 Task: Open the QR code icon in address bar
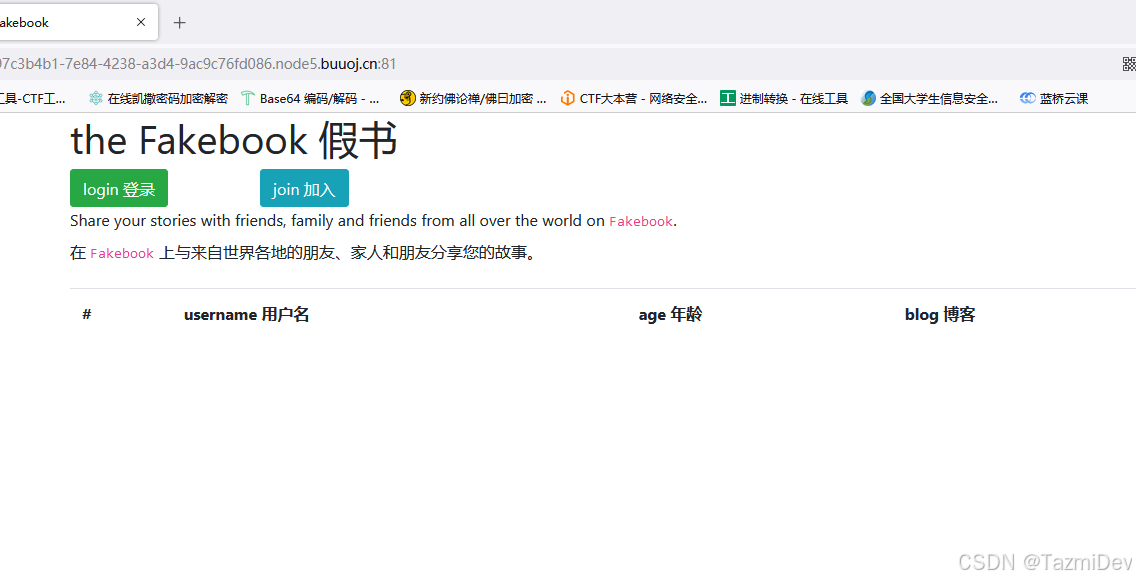pos(1129,64)
